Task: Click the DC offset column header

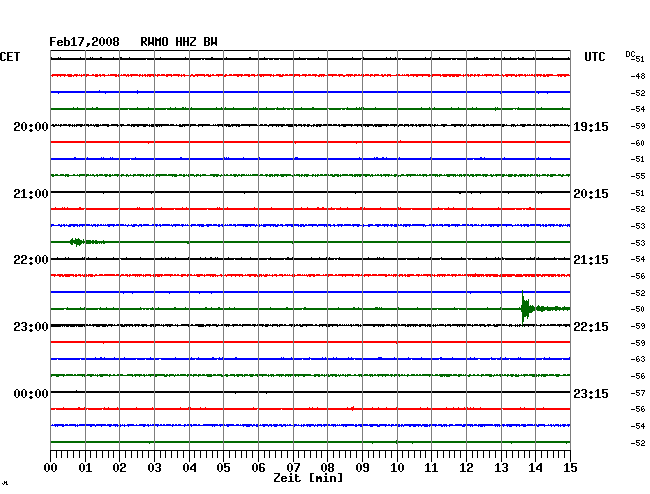Action: [630, 54]
